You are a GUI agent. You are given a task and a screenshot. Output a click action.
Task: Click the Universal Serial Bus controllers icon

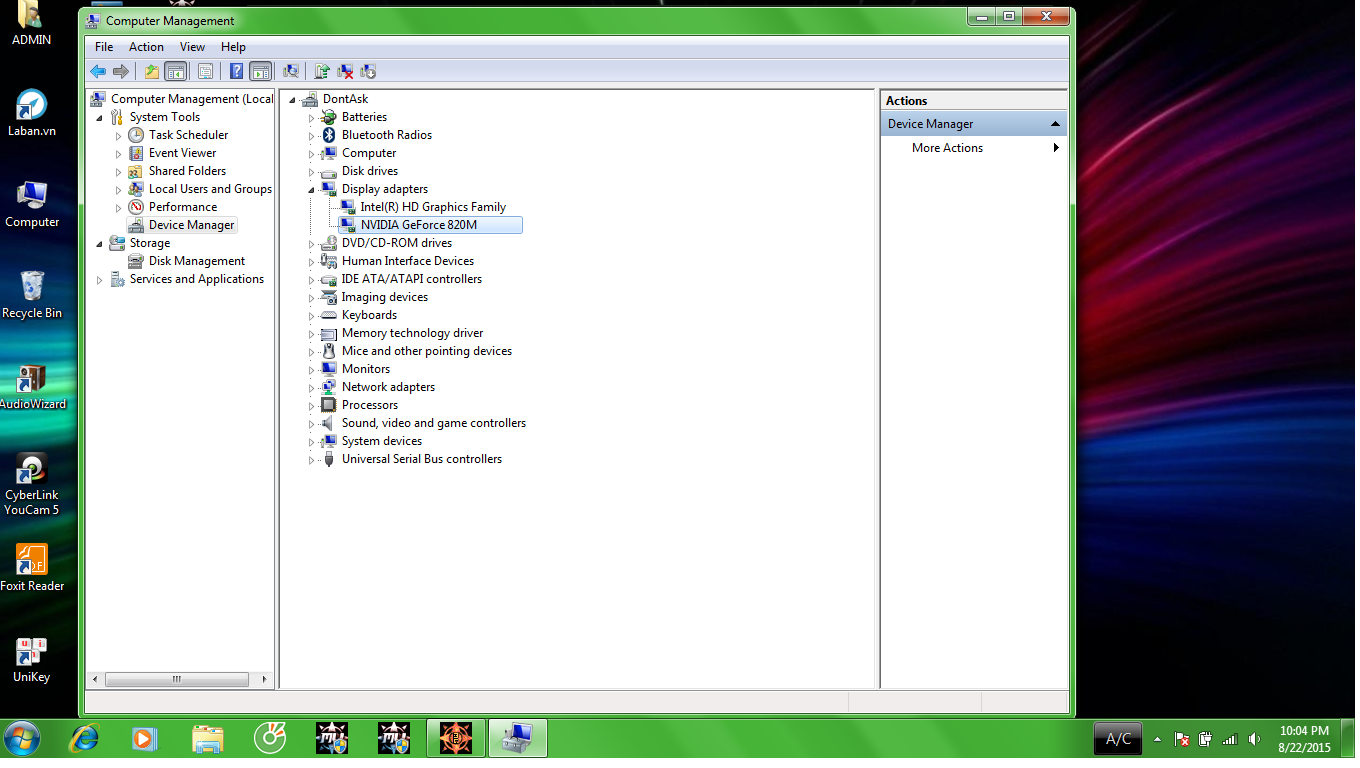pos(328,459)
